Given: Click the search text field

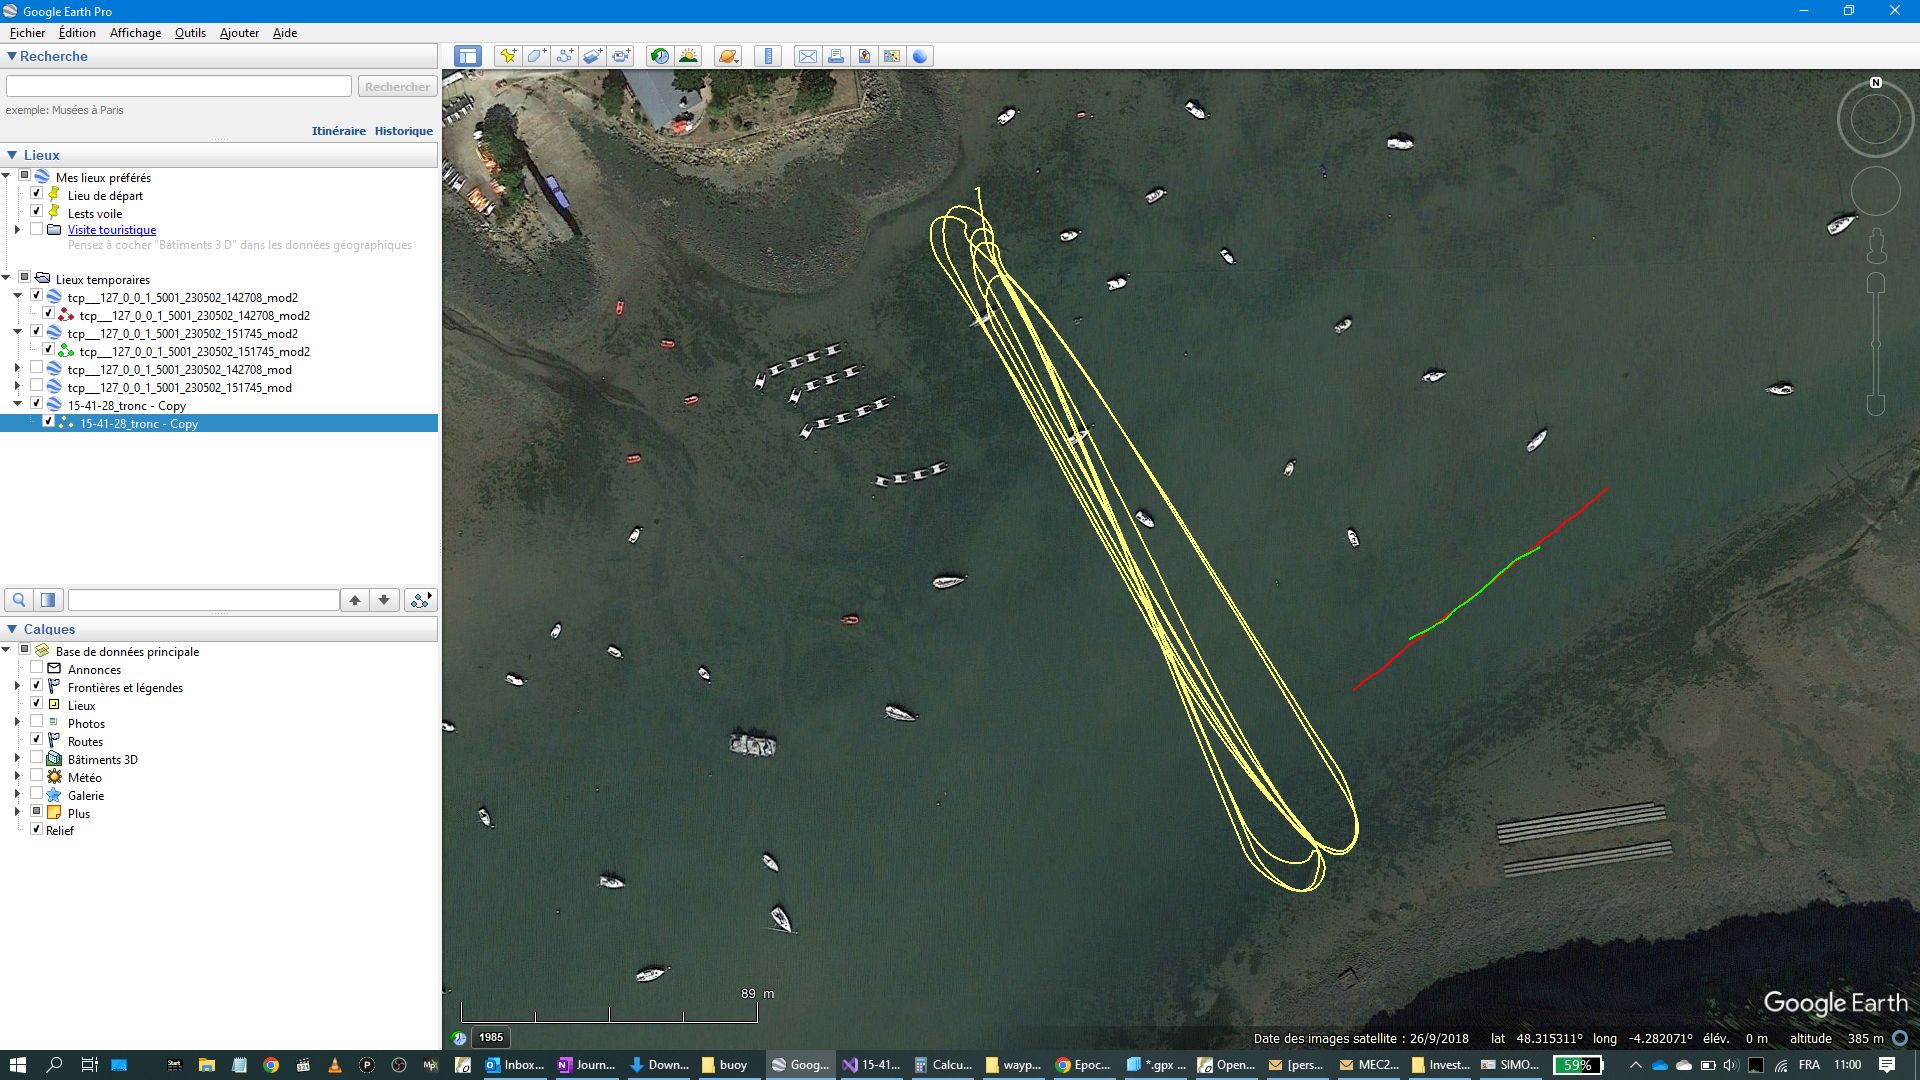Looking at the screenshot, I should pyautogui.click(x=179, y=87).
